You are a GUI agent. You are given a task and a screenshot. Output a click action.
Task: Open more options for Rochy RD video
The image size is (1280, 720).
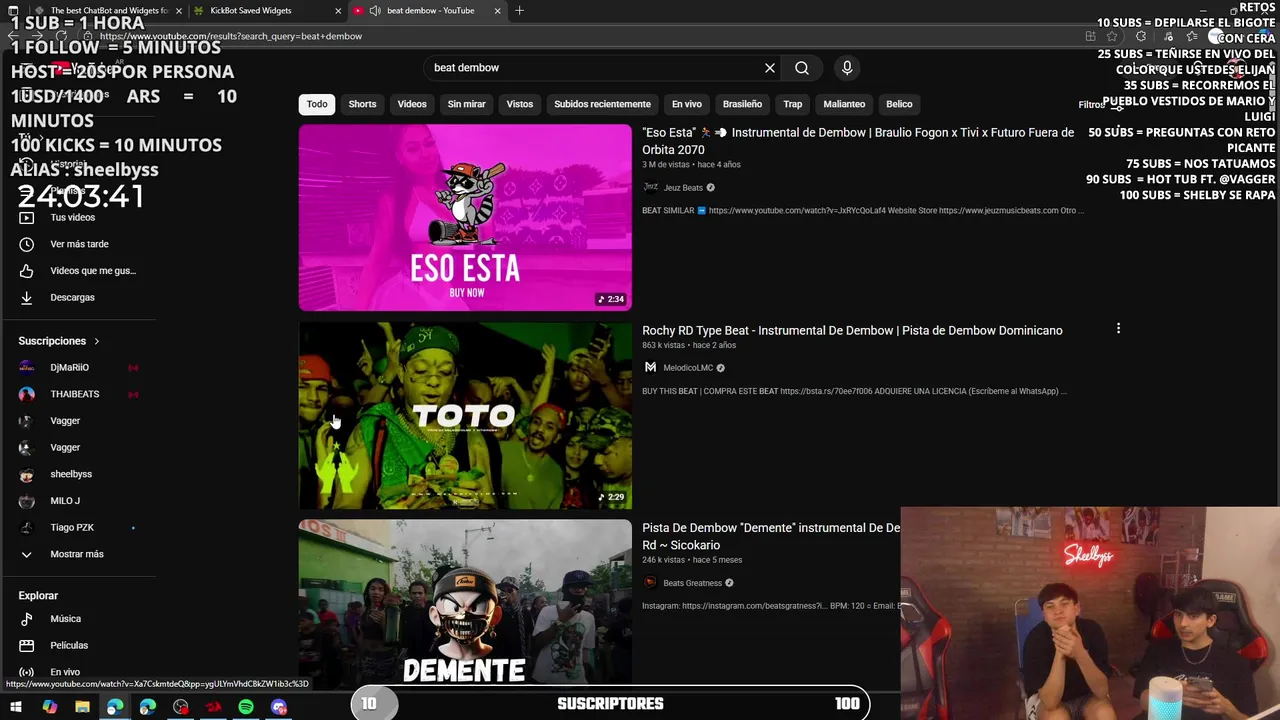(x=1118, y=328)
